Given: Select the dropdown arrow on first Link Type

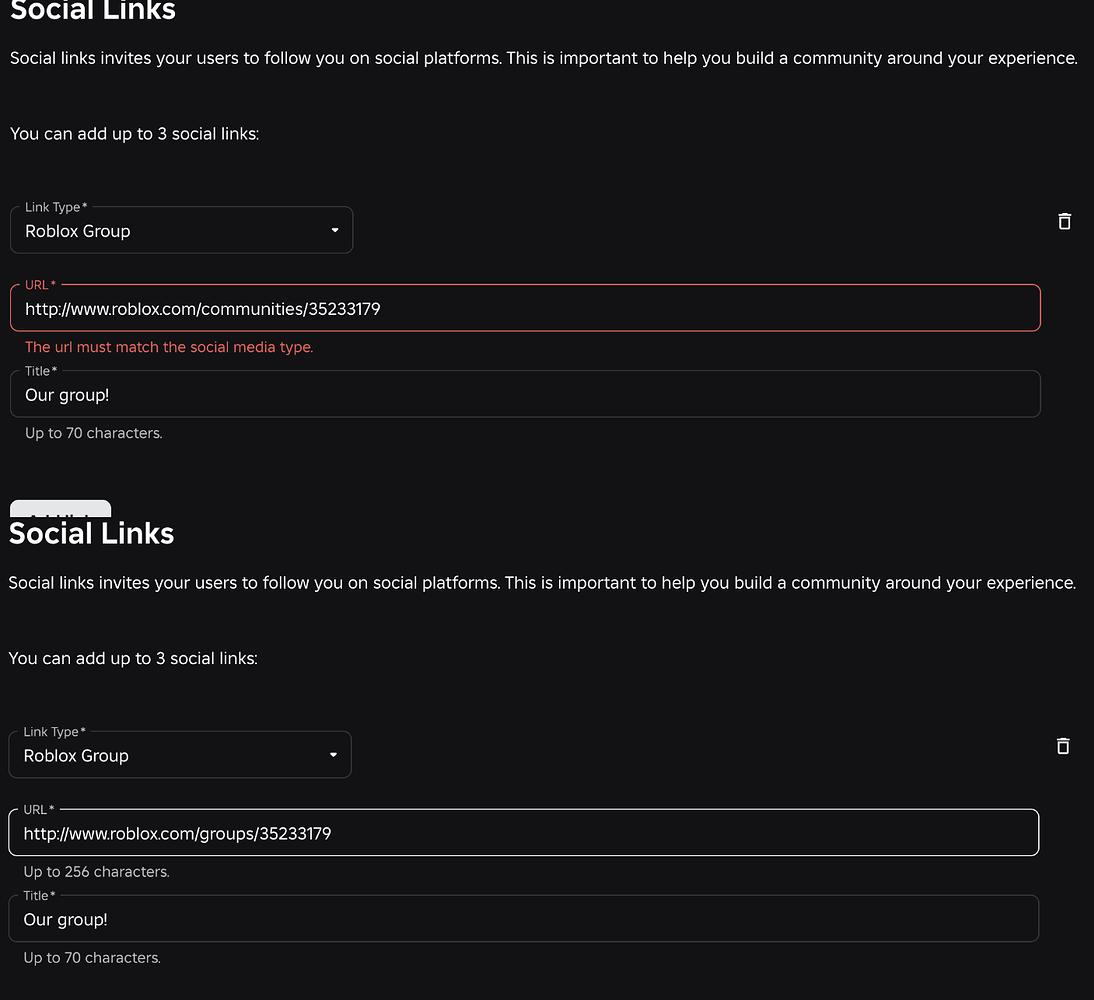Looking at the screenshot, I should pos(334,230).
